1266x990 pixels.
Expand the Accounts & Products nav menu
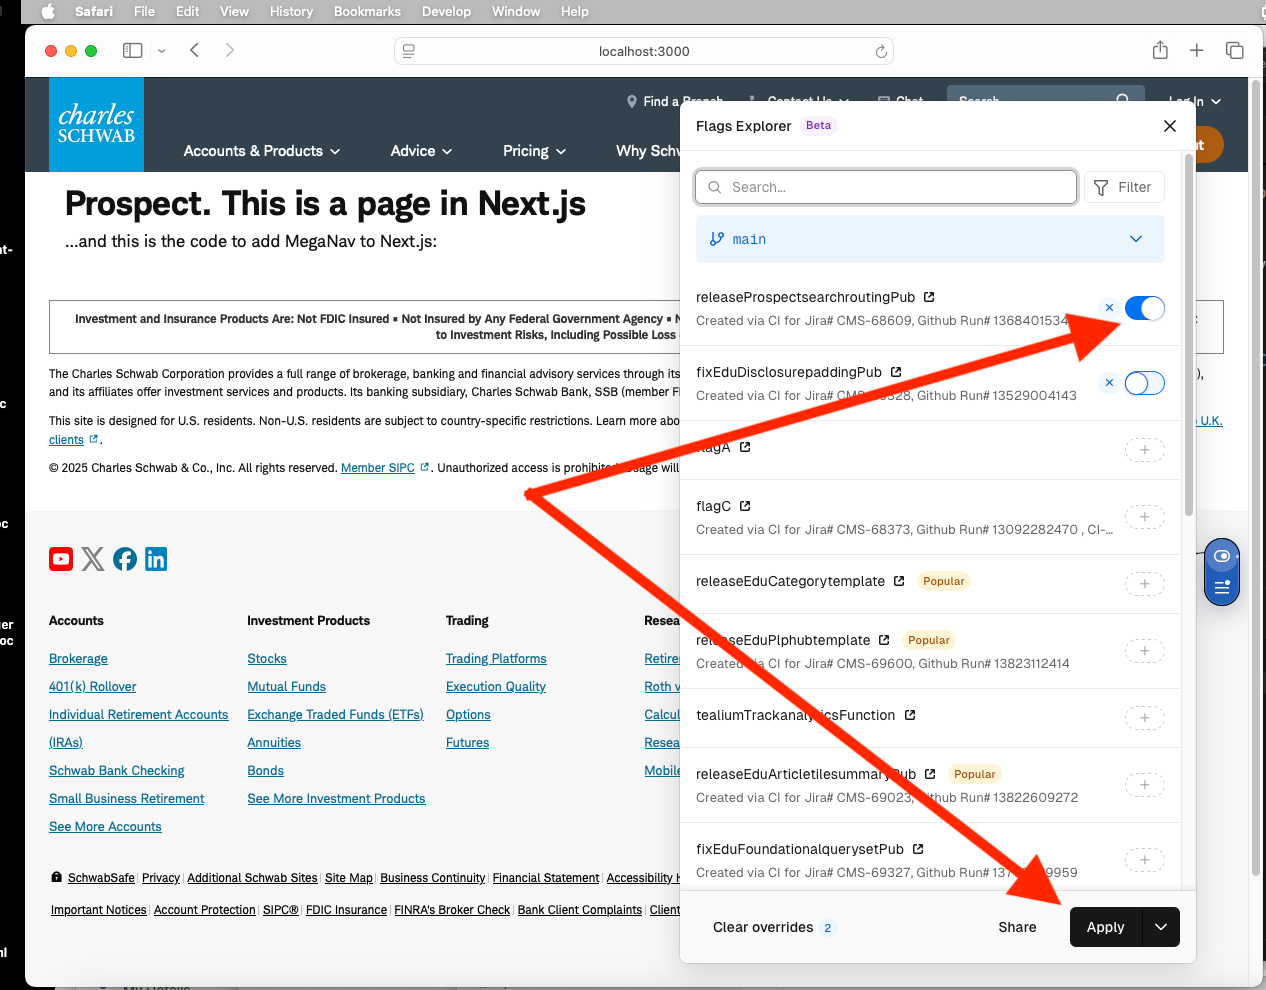[262, 151]
